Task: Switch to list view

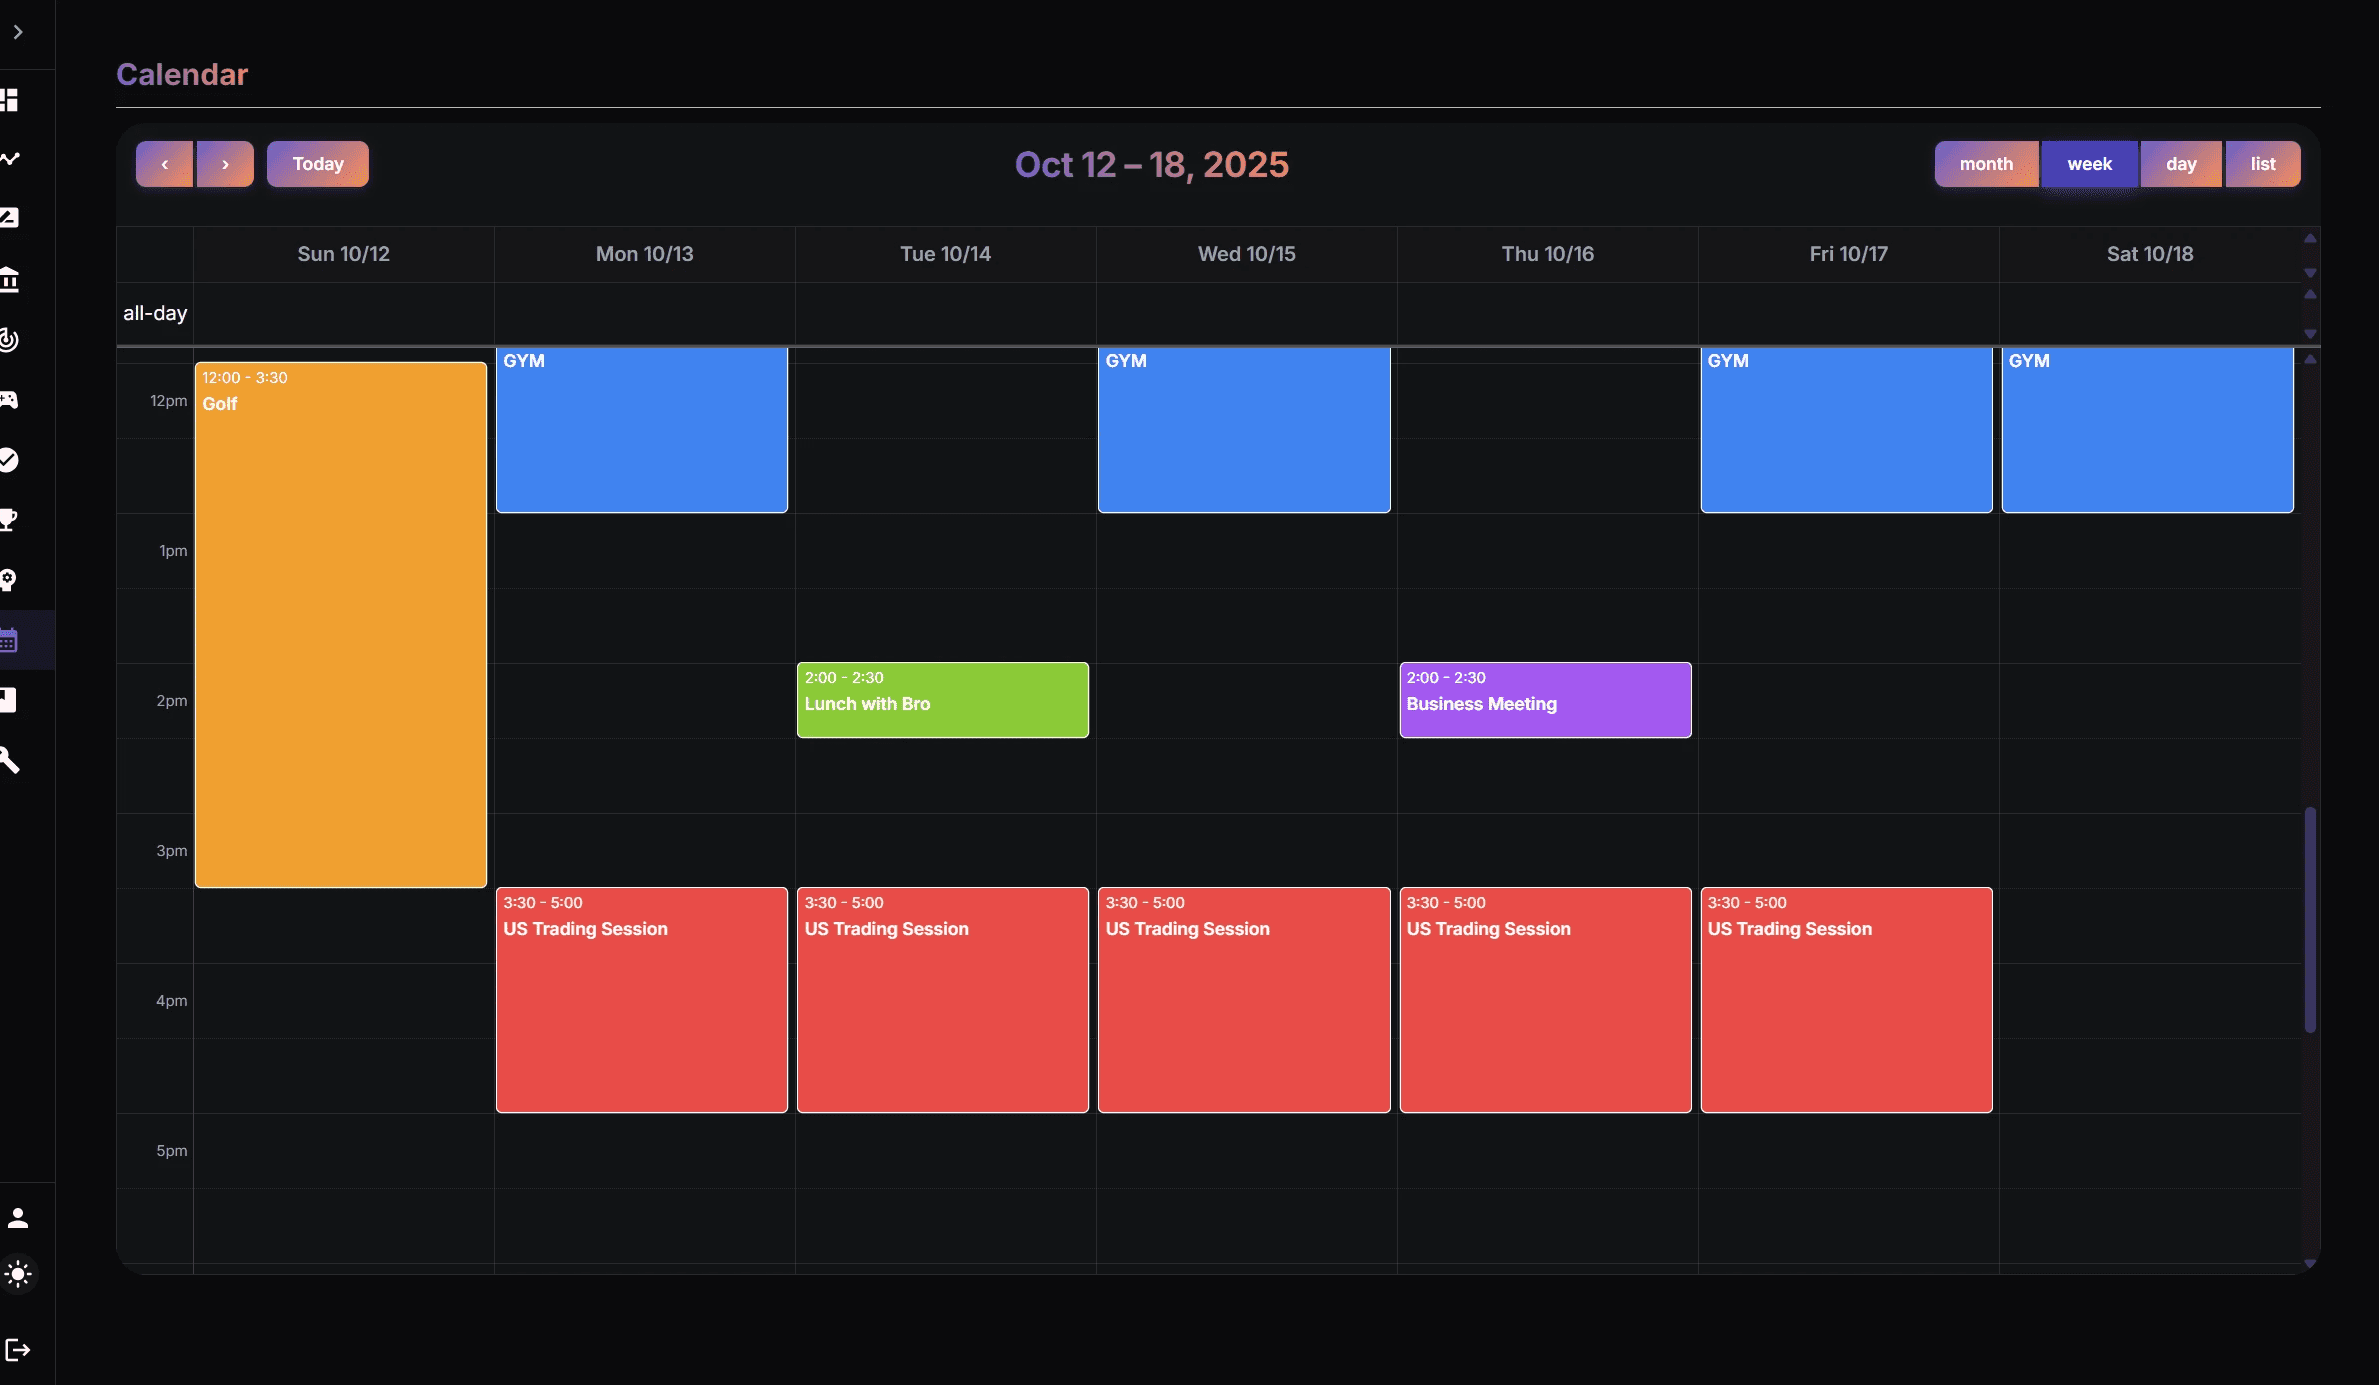Action: pyautogui.click(x=2263, y=164)
